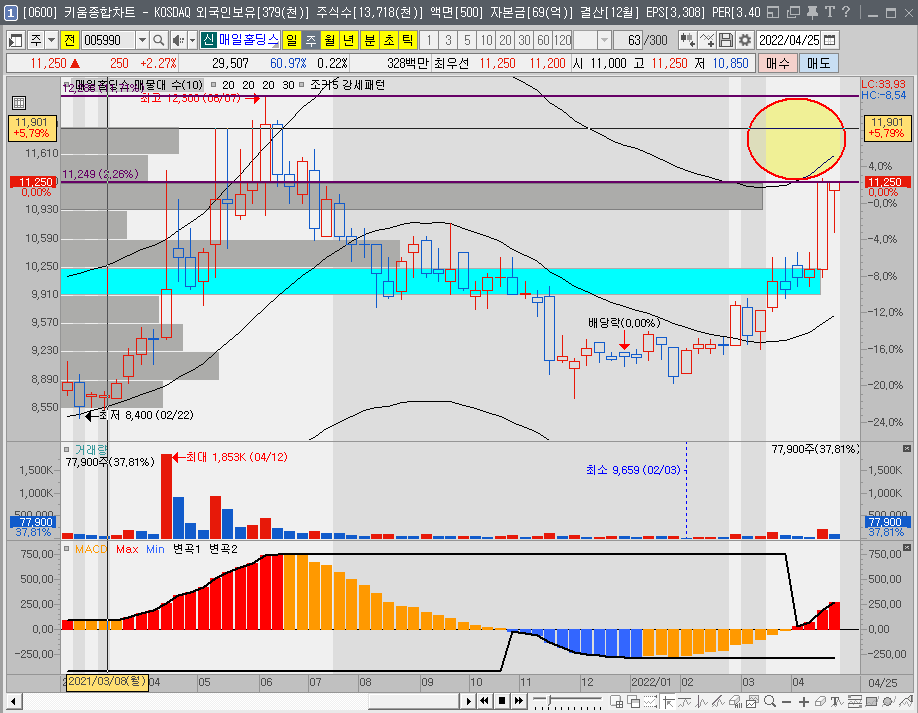Click the fast-forward button on bottom bar
The image size is (918, 713).
coord(519,701)
